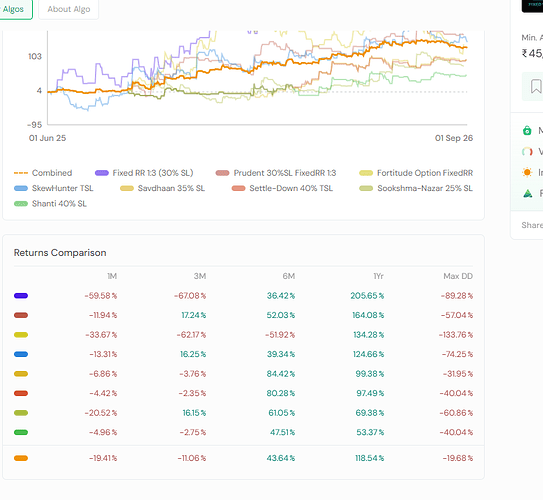Click the 164.08% one-year value
543x500 pixels.
coord(368,315)
